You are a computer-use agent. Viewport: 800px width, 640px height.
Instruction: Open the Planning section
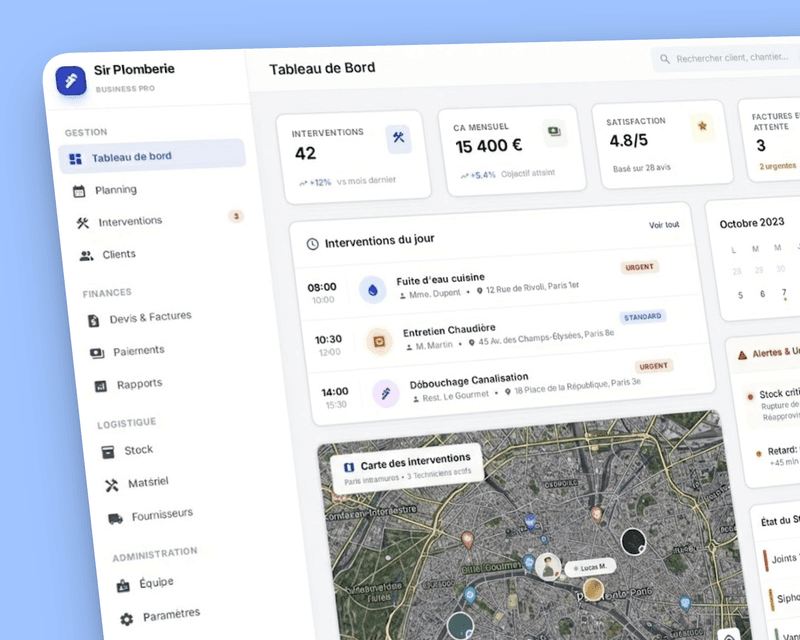pos(115,189)
